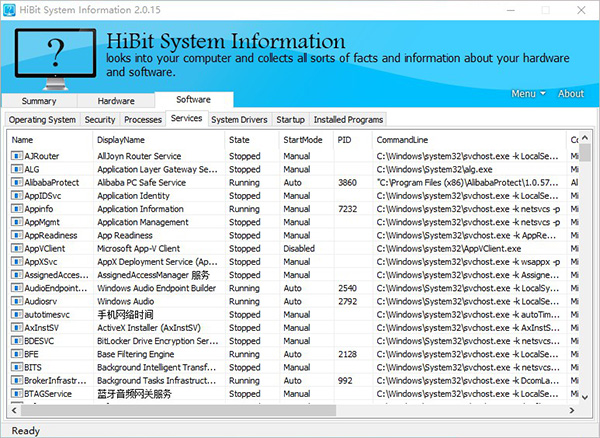Click the icon next to BITS
The image size is (600, 438).
coord(17,367)
